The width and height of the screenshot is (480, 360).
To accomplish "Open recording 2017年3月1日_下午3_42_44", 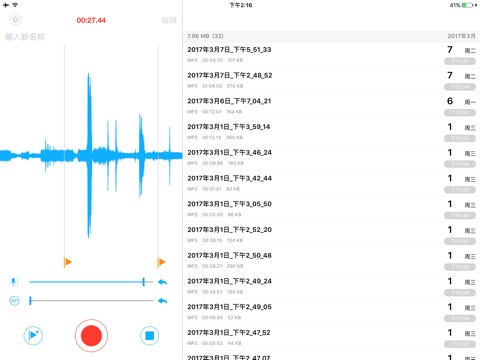I will pos(332,183).
